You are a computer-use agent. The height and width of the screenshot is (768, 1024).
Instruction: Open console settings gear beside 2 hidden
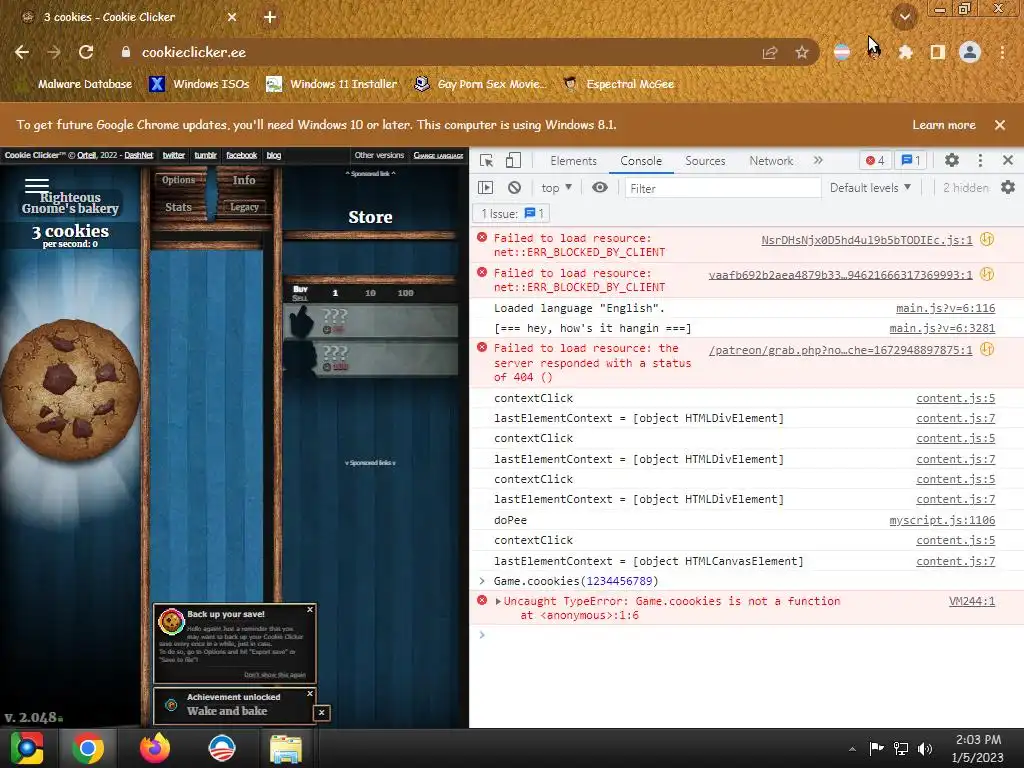coord(1008,188)
